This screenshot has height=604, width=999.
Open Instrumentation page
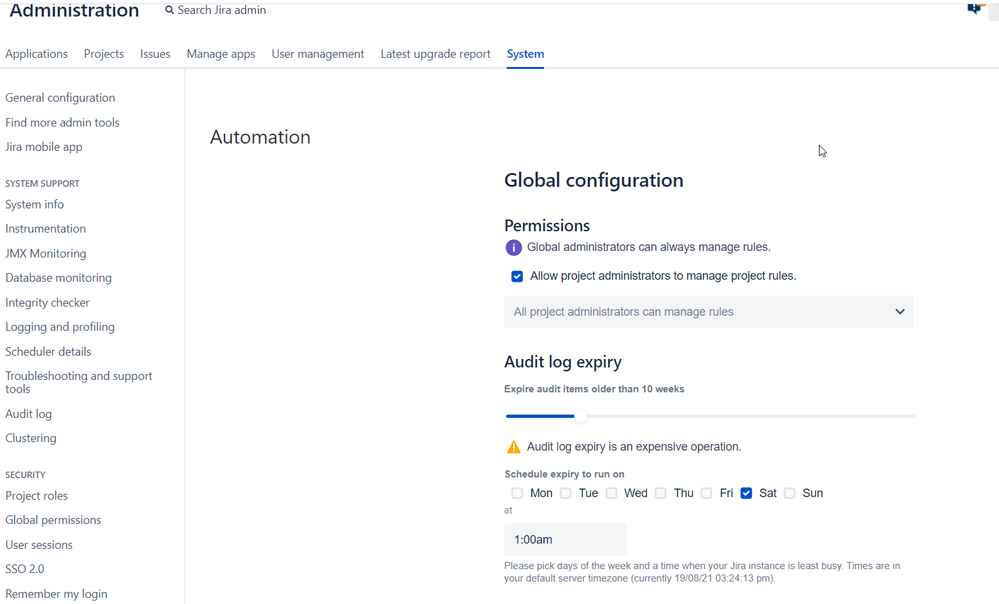point(45,229)
